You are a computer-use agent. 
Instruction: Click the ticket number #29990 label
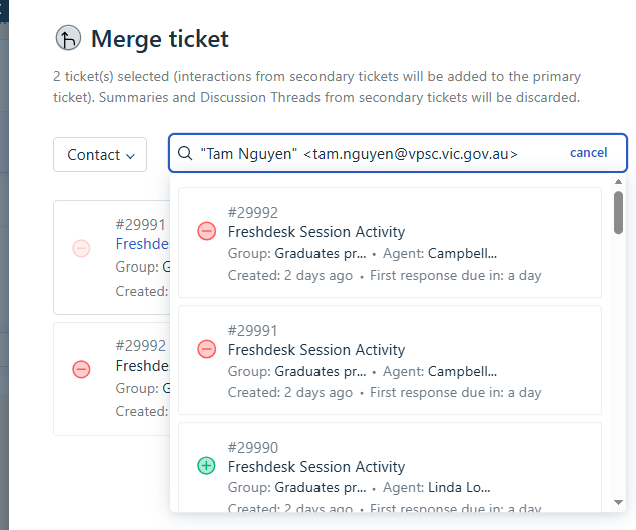click(x=253, y=448)
